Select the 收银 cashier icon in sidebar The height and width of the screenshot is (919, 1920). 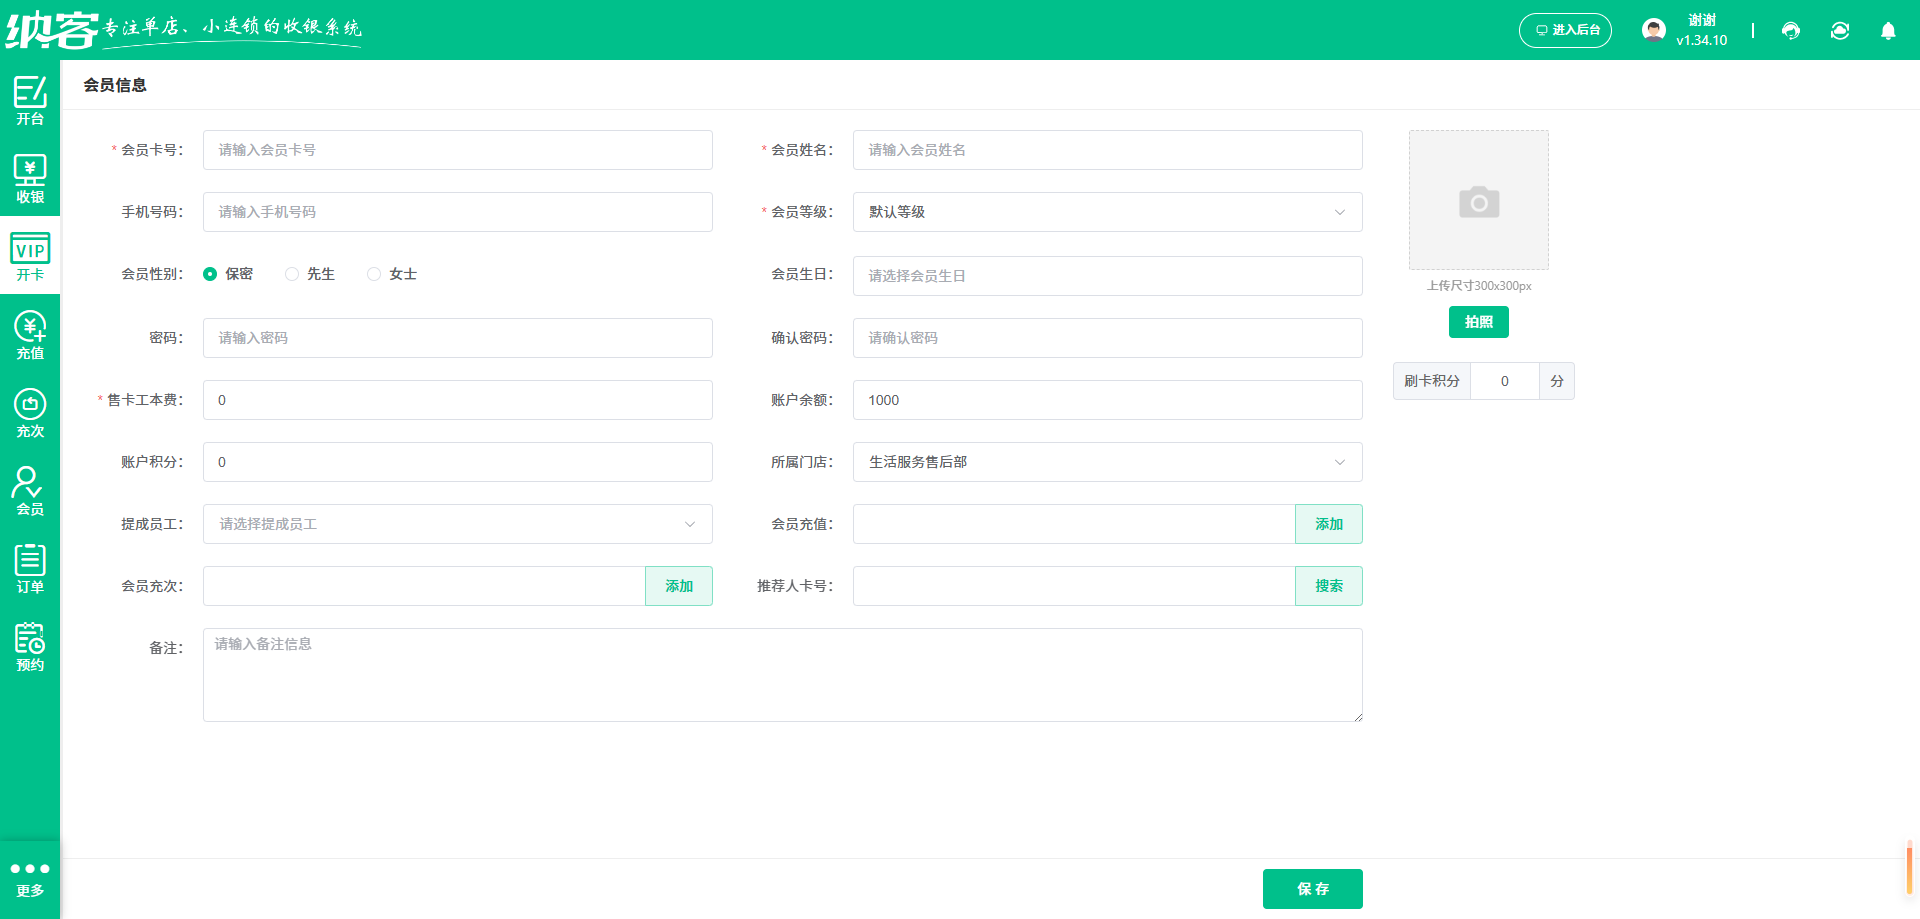(x=29, y=177)
